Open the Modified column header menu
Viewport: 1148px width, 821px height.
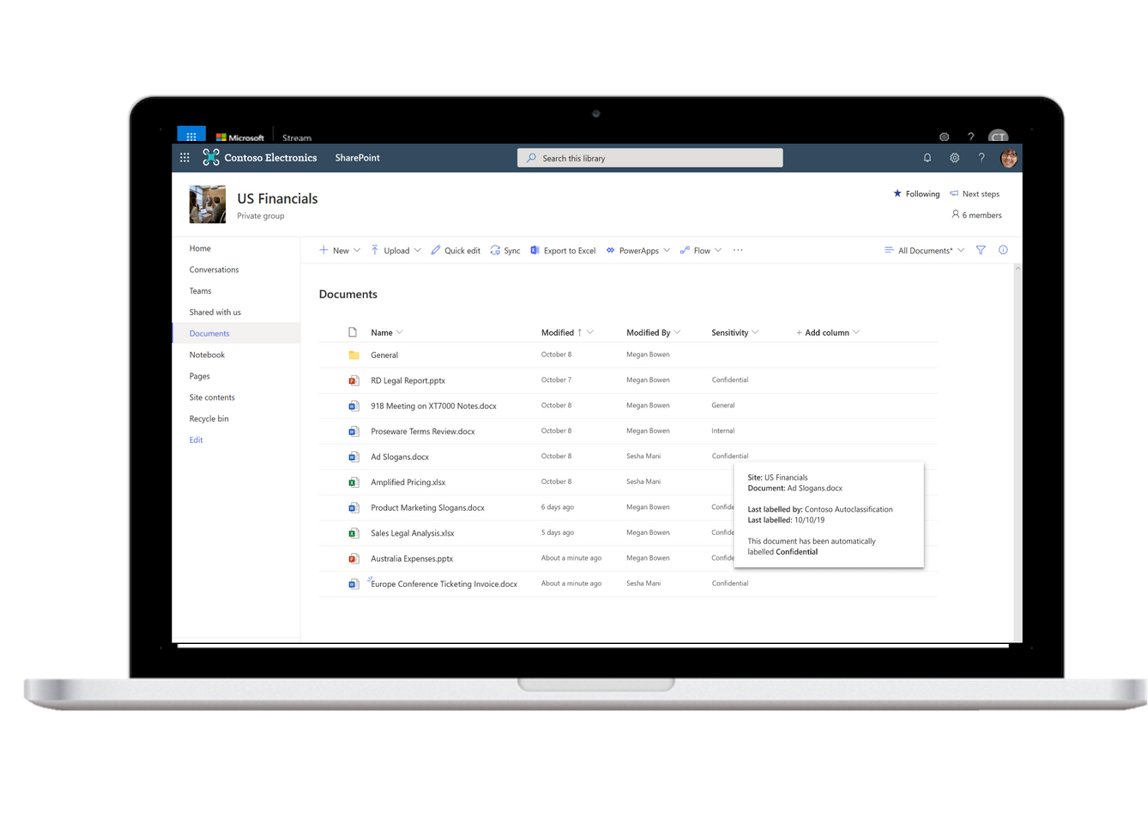567,333
